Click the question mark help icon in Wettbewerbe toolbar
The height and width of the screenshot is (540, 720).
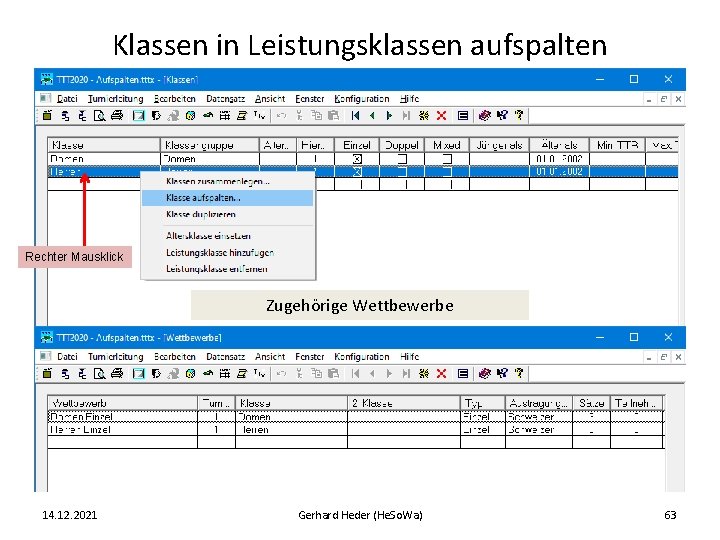(x=519, y=374)
